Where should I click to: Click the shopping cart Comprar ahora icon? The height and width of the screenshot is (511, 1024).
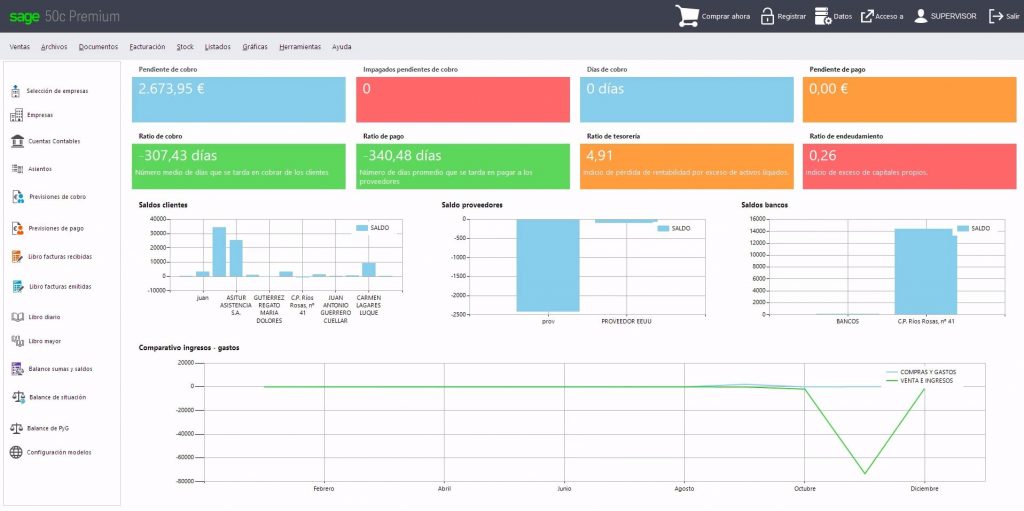click(687, 16)
